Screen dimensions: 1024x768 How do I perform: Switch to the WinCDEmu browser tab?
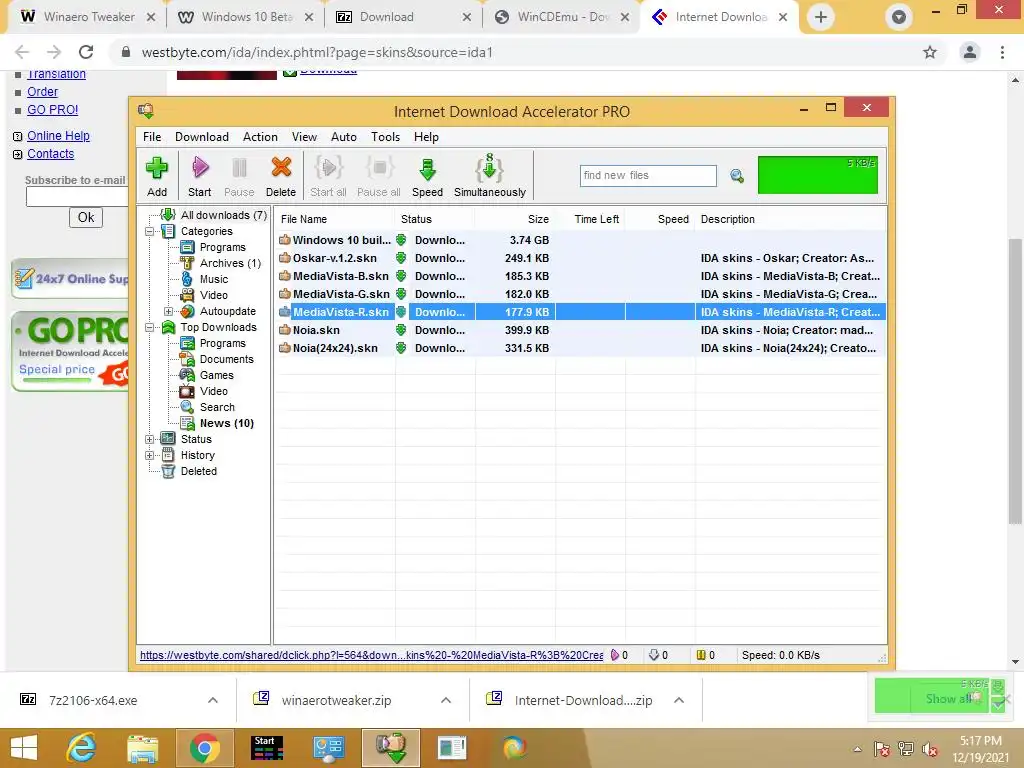[562, 17]
